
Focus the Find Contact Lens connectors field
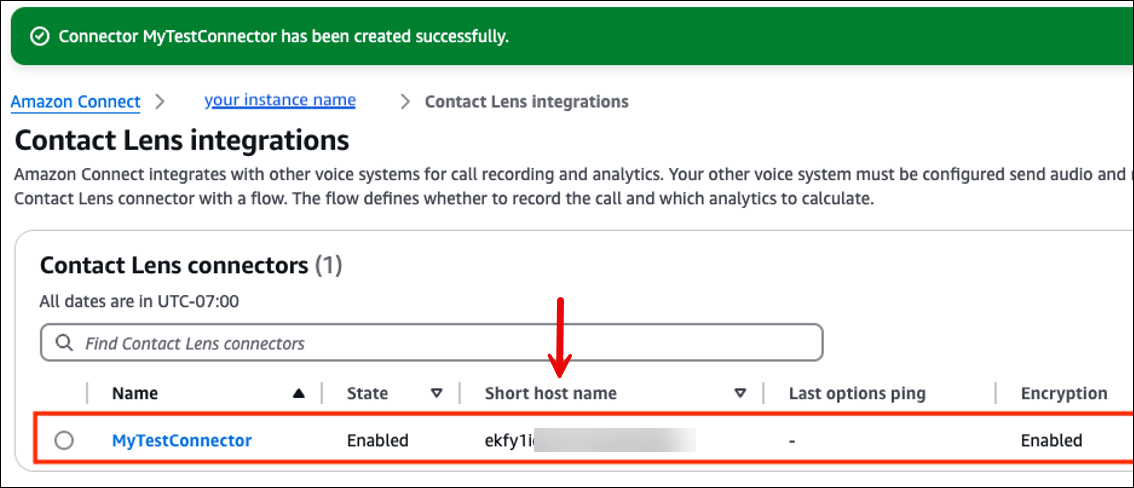(440, 343)
